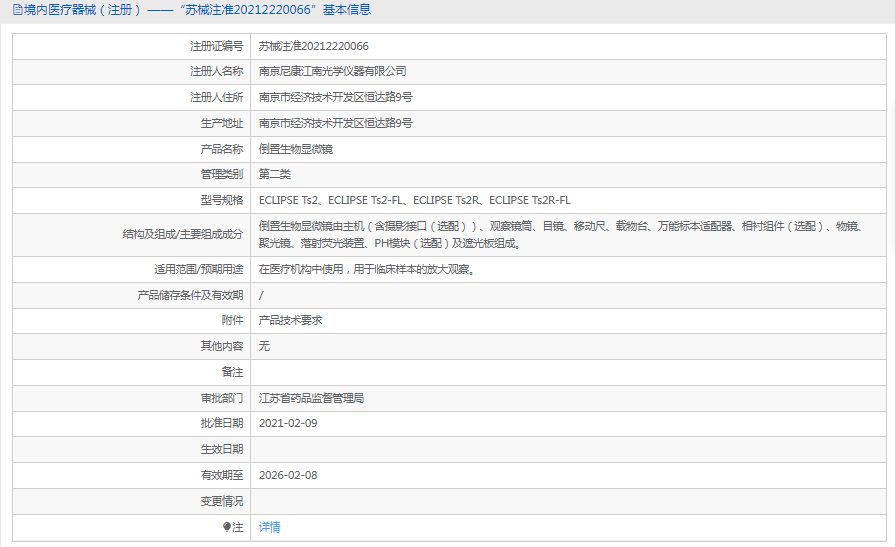Click the intended use text 在医疗机构中使用
The image size is (895, 547).
[367, 270]
